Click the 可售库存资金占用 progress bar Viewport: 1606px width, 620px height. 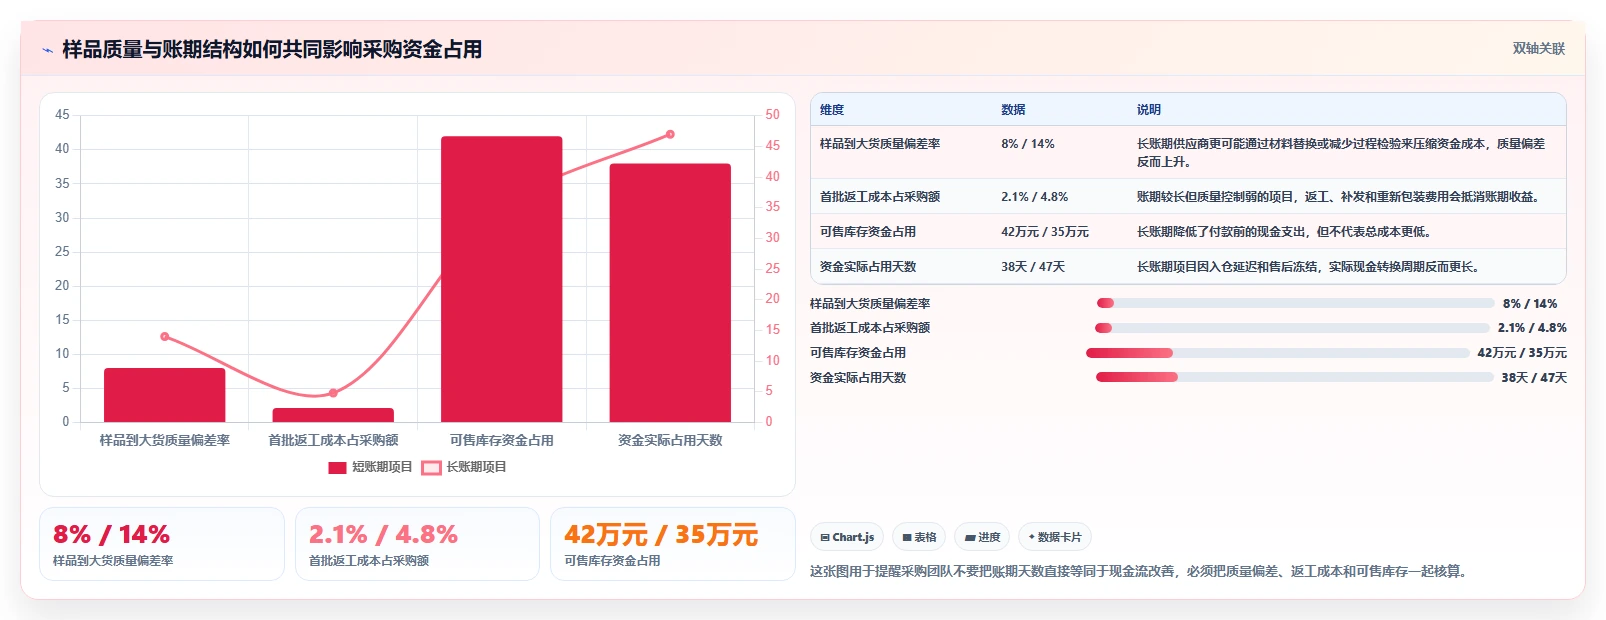click(x=1278, y=353)
